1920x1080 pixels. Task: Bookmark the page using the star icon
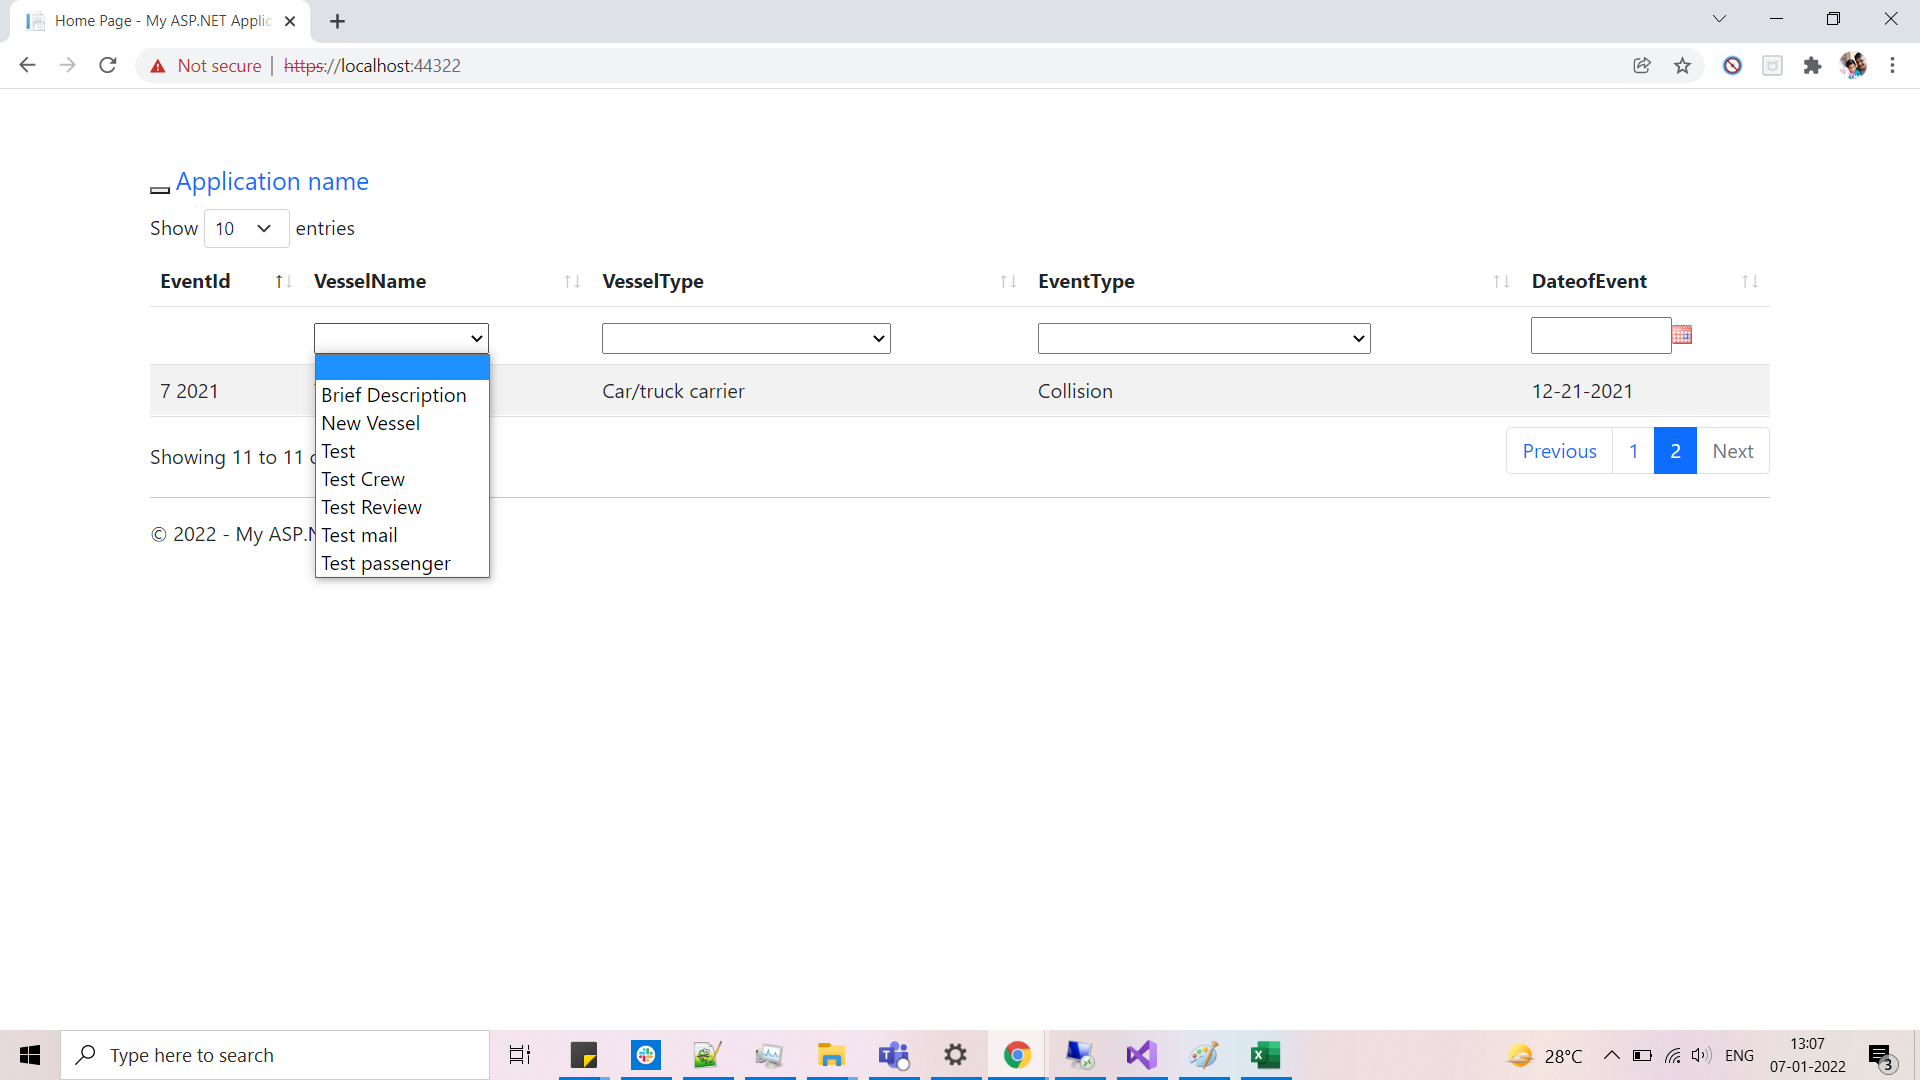pyautogui.click(x=1683, y=65)
